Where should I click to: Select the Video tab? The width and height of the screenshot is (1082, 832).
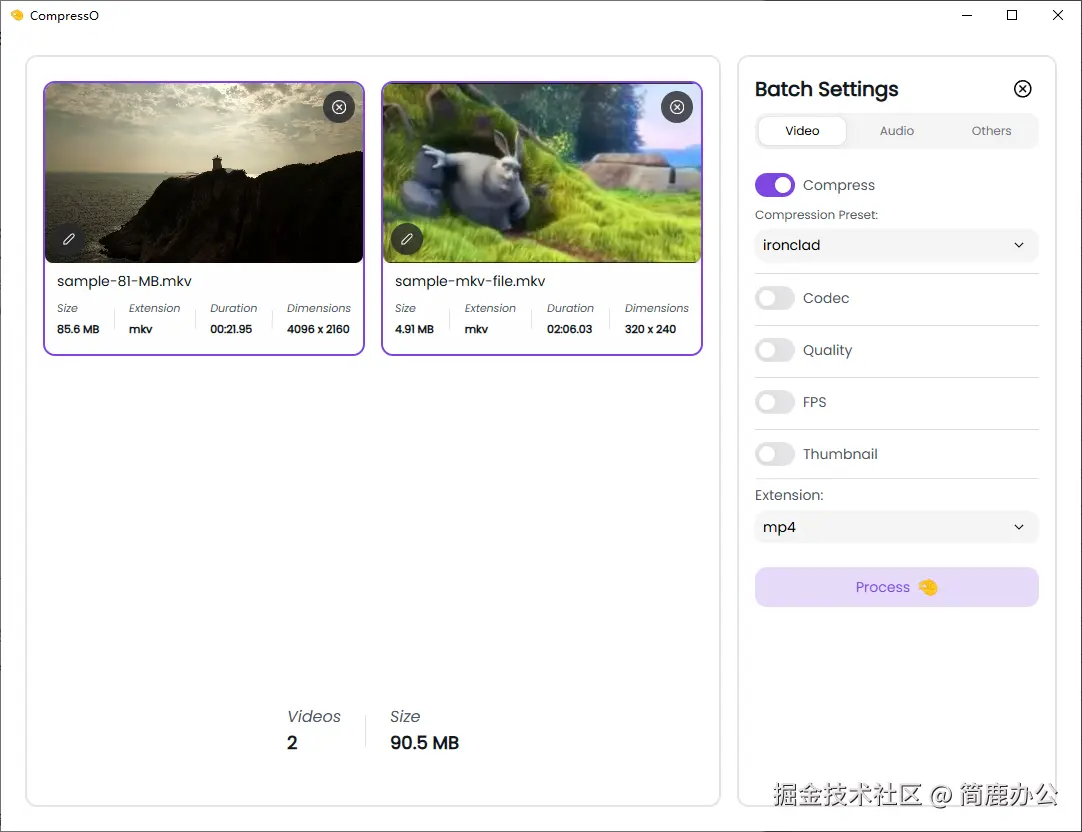coord(801,130)
